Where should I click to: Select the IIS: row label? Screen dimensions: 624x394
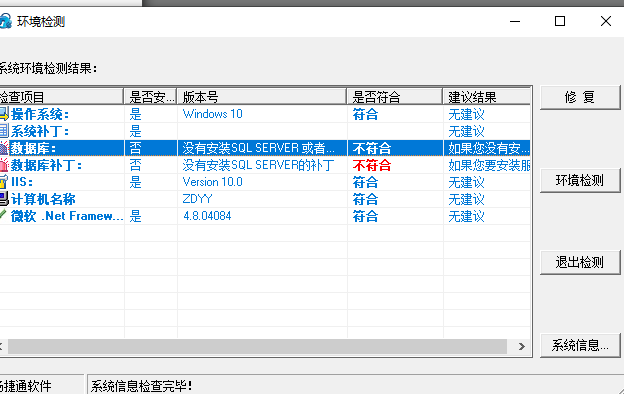(x=22, y=182)
